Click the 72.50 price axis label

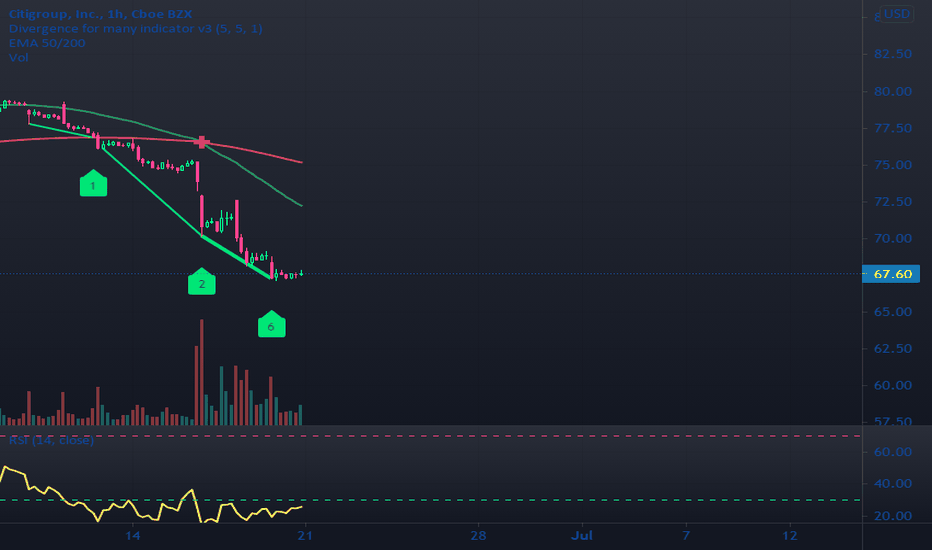(892, 202)
